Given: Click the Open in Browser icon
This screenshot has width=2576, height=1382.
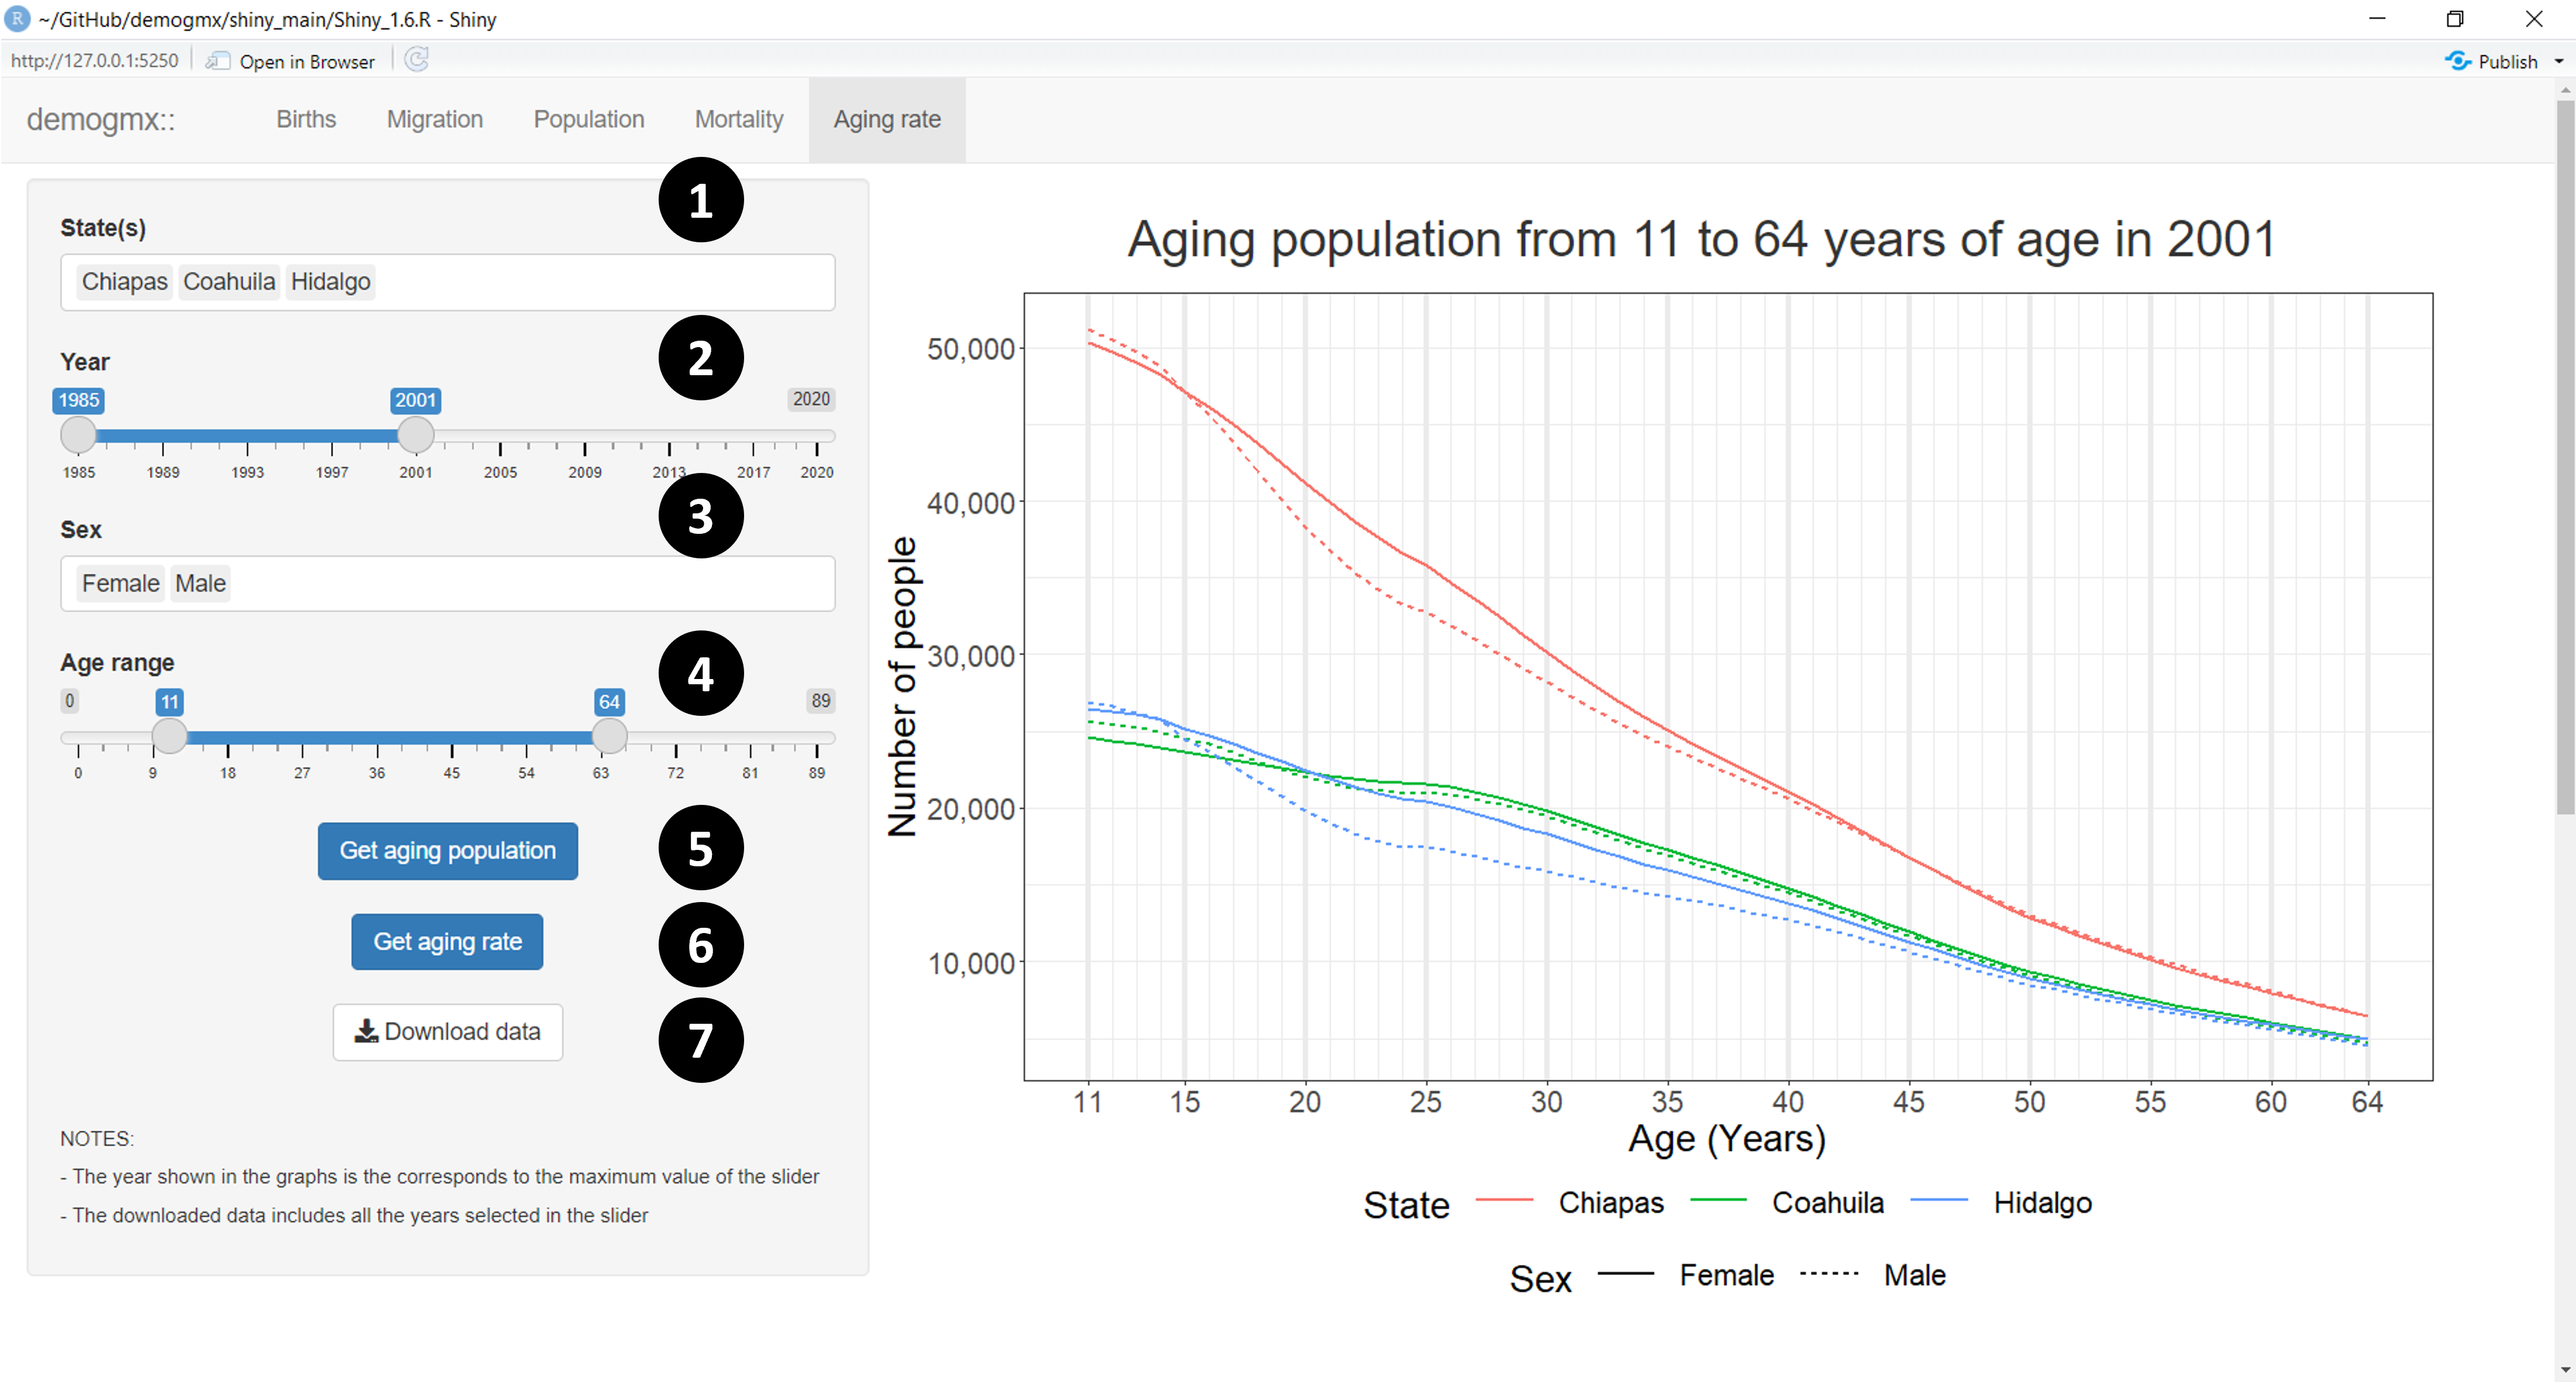Looking at the screenshot, I should [218, 61].
